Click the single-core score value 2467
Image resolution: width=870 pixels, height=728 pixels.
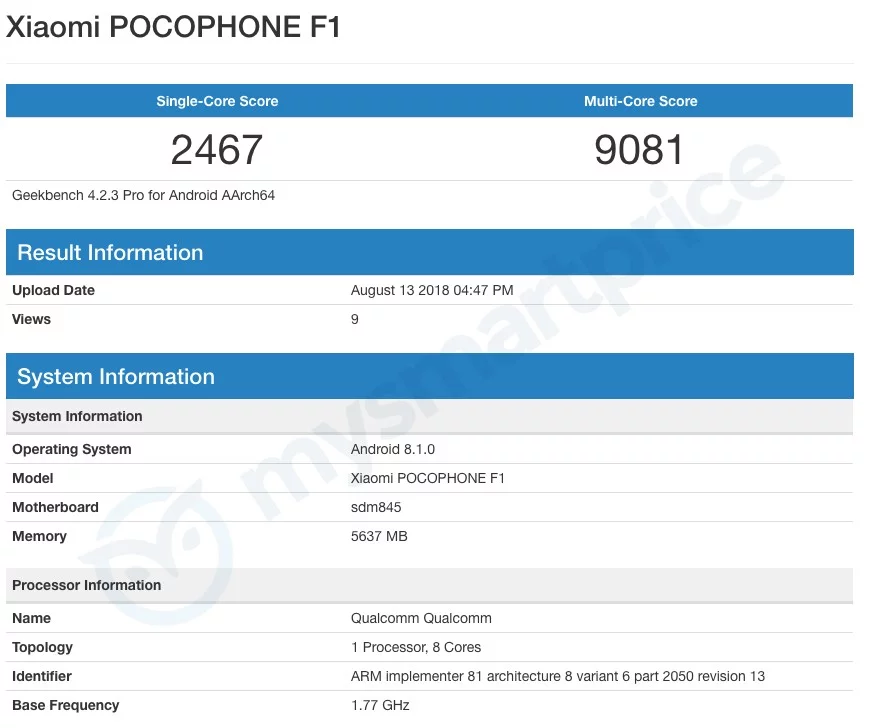(216, 150)
